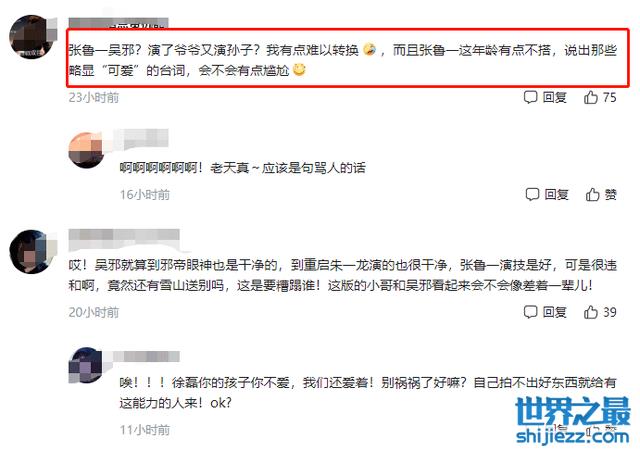Click the shijiezz.com watermark logo
The image size is (640, 451).
pos(572,421)
